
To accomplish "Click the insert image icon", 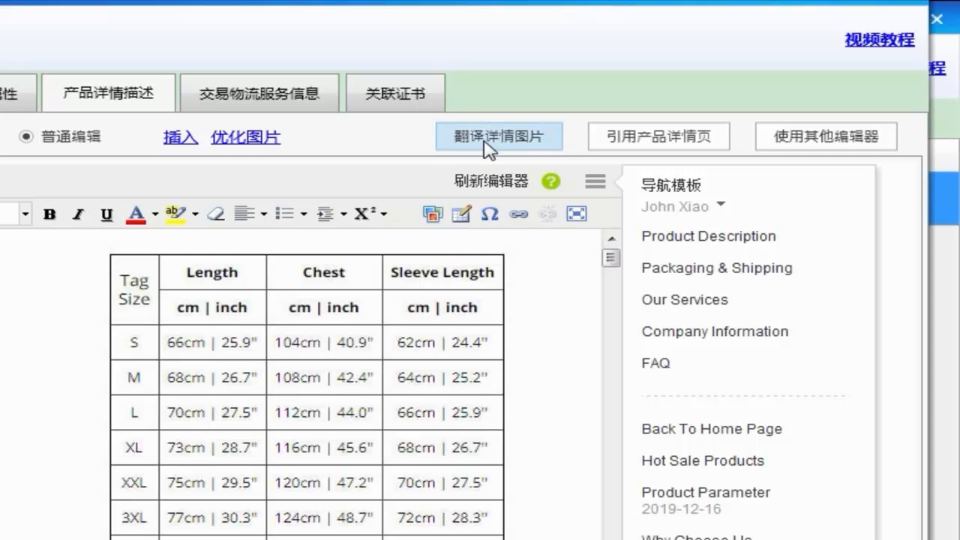I will (433, 214).
